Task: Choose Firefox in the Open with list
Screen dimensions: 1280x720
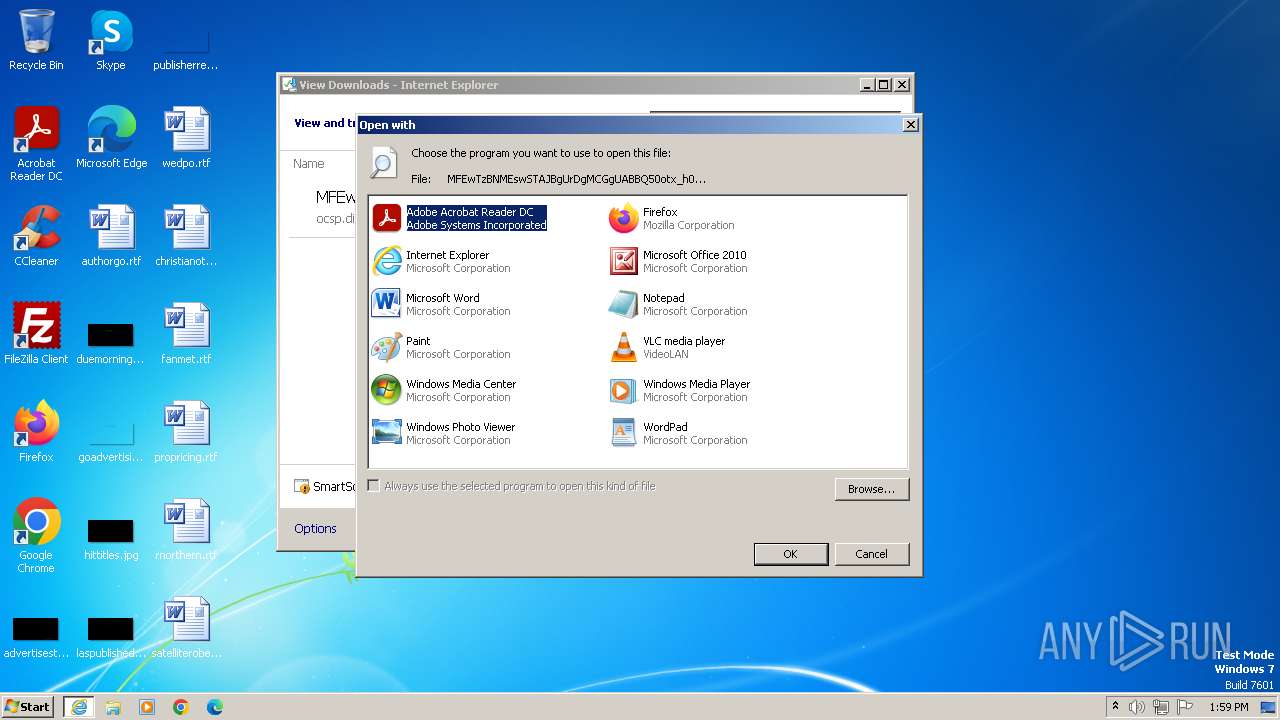Action: (x=673, y=218)
